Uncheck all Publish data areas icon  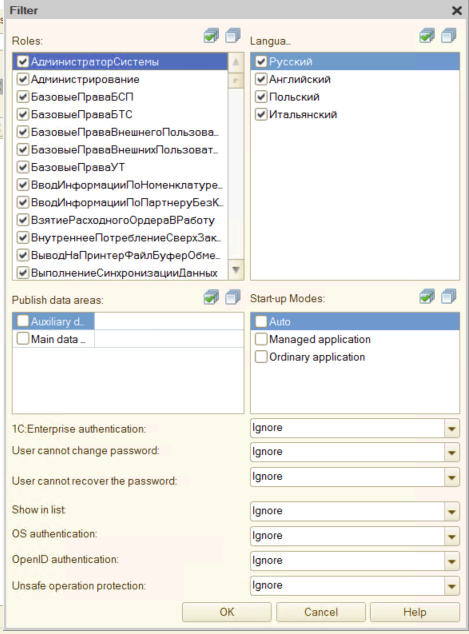232,297
